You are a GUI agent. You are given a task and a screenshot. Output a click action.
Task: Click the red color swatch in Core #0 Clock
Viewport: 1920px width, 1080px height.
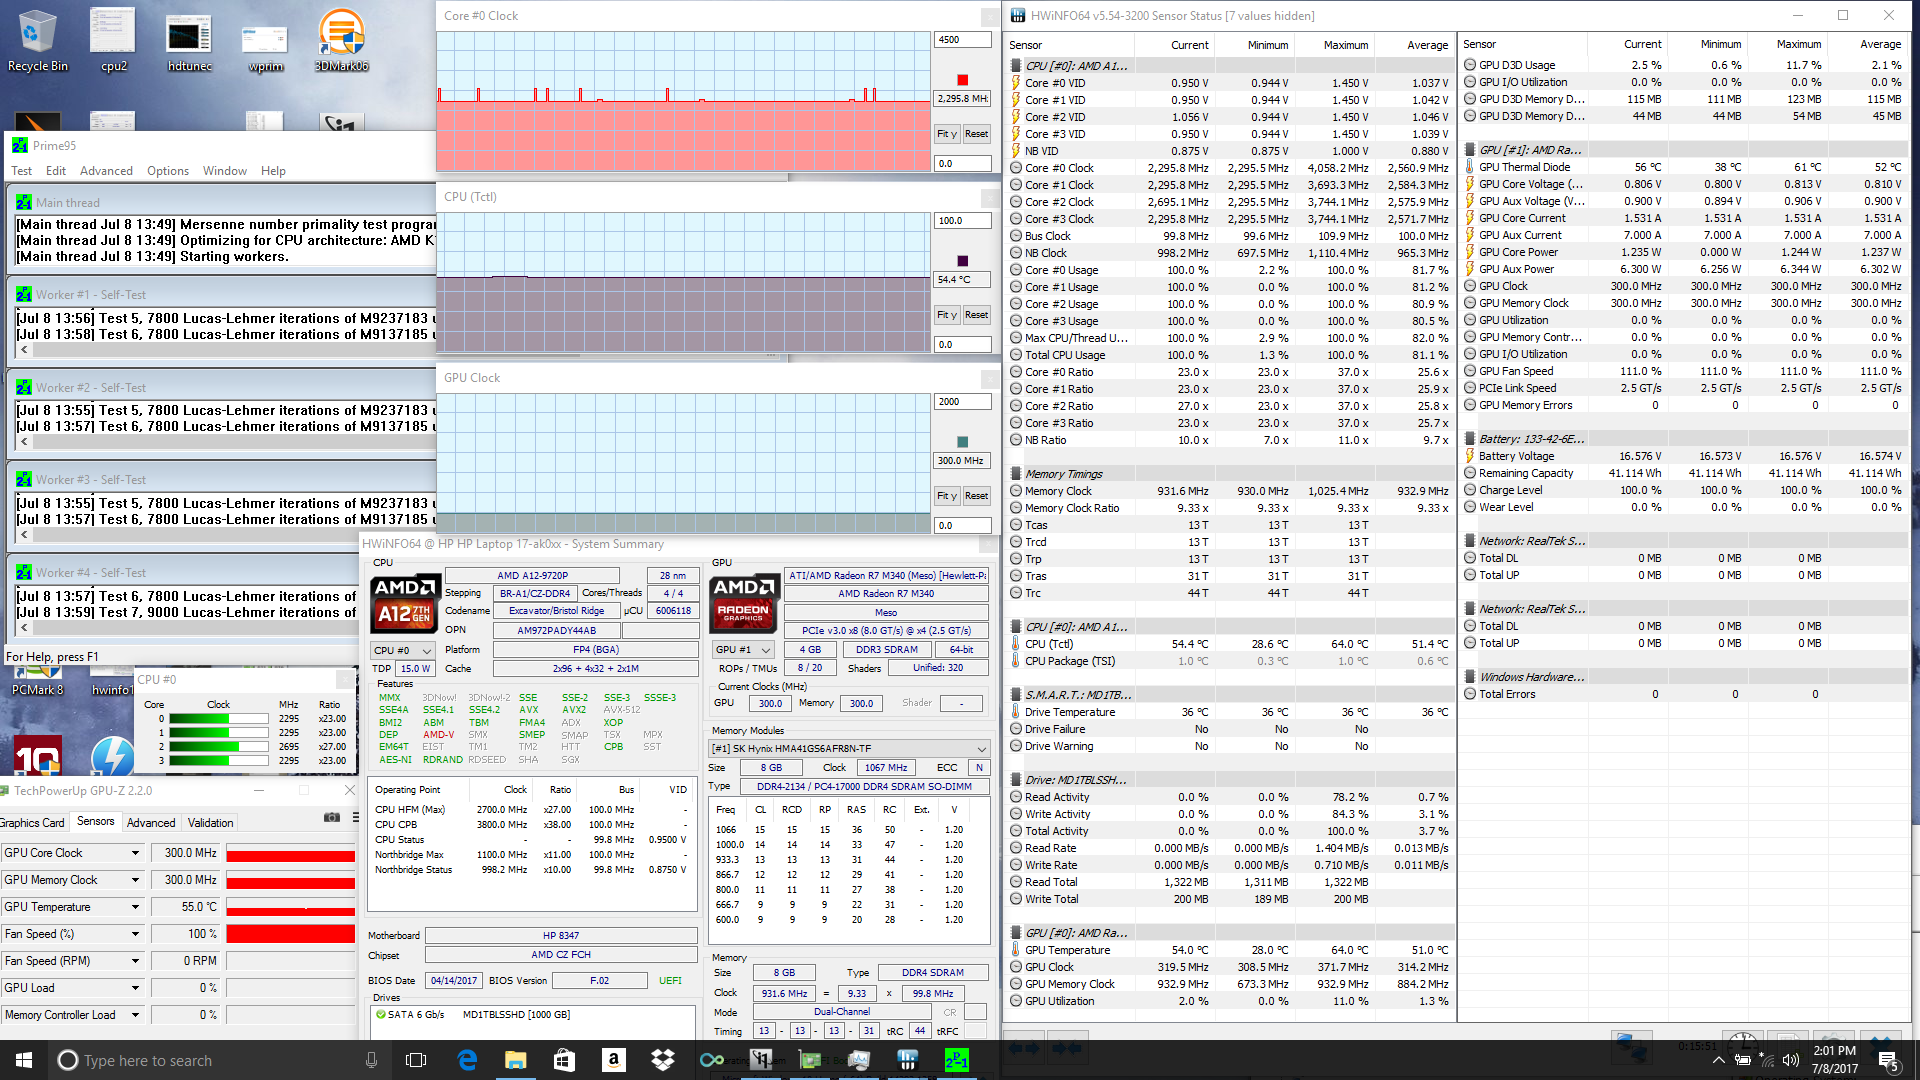(x=963, y=80)
